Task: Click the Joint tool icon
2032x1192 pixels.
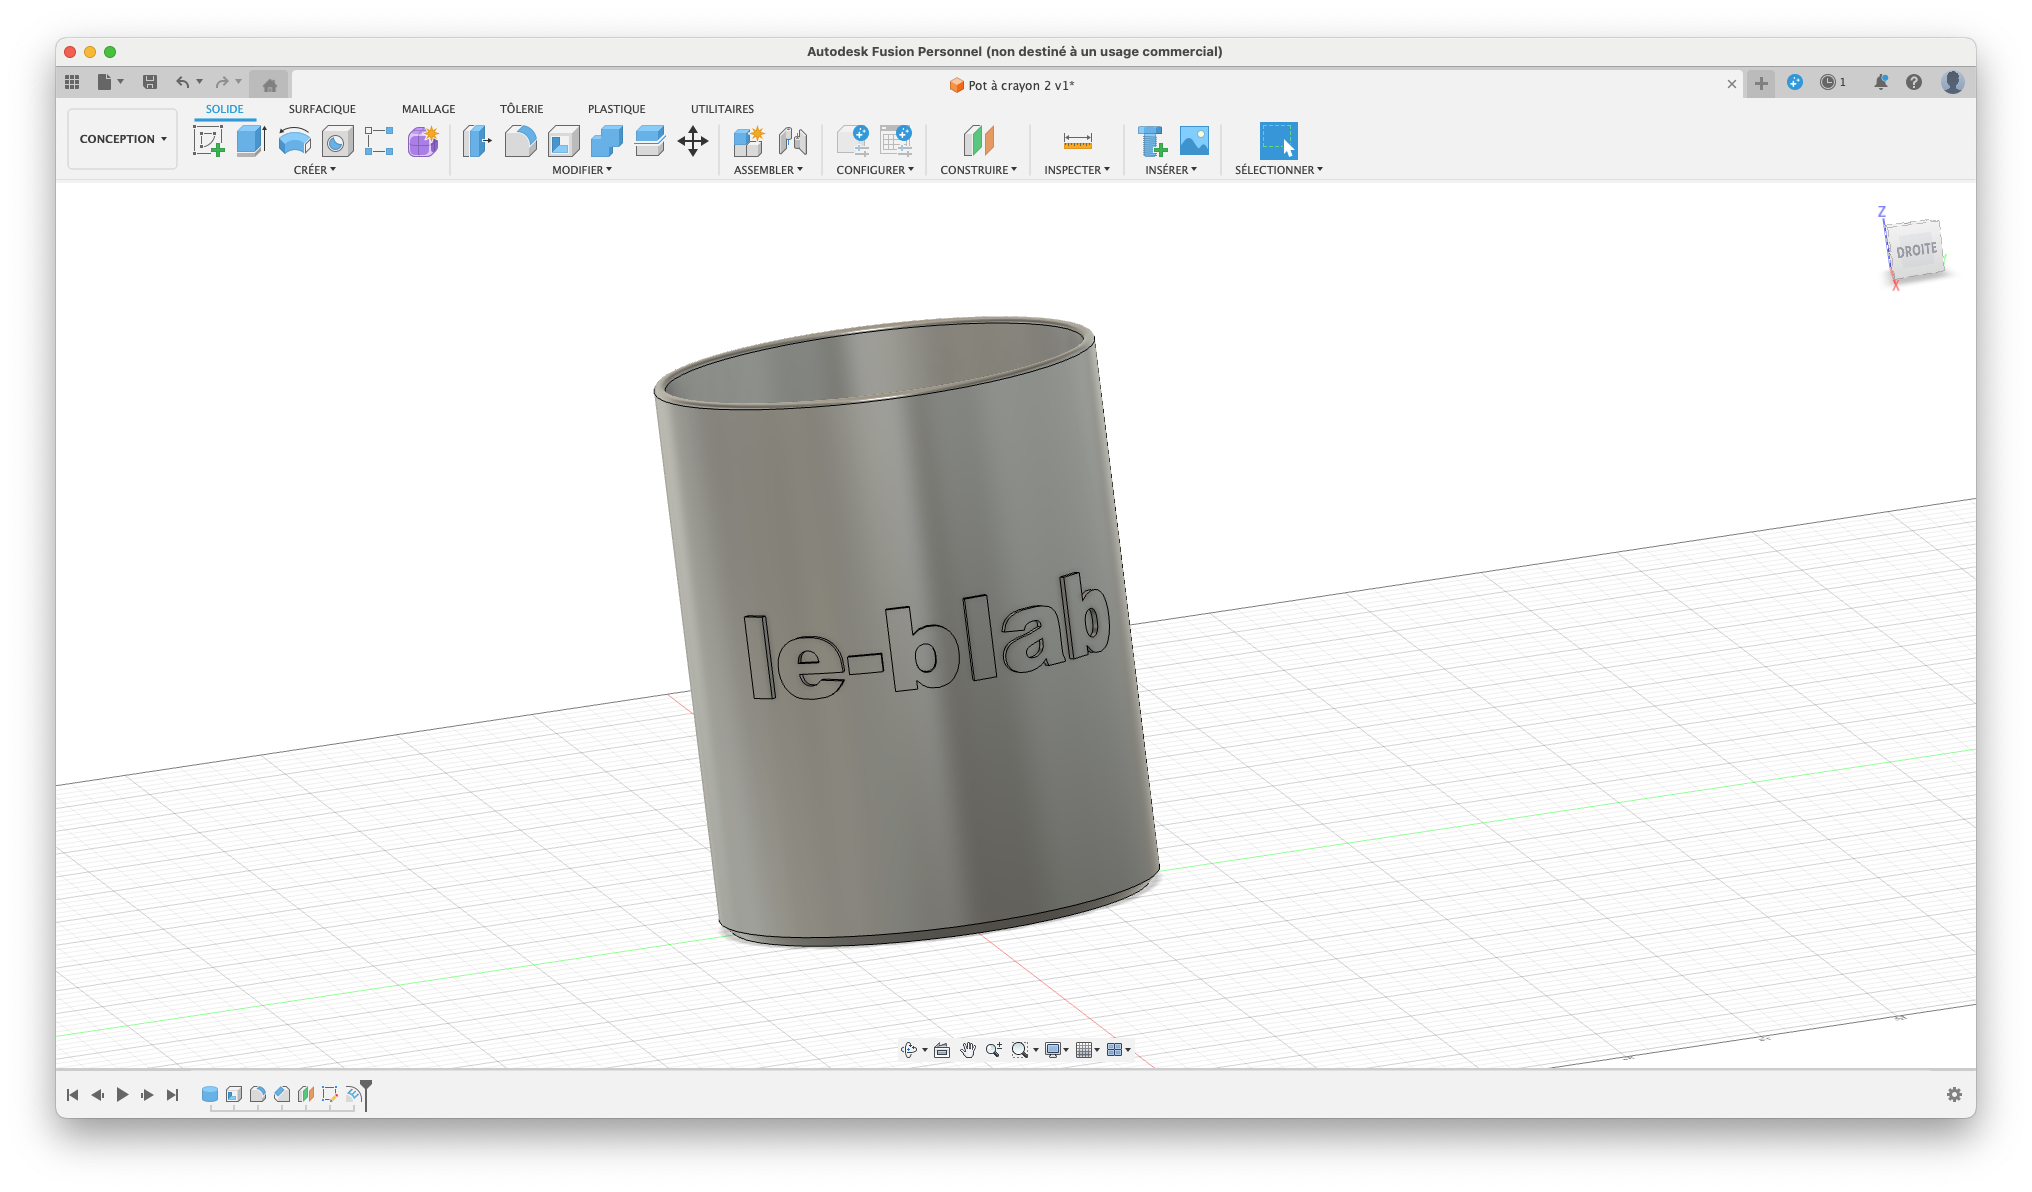Action: 792,141
